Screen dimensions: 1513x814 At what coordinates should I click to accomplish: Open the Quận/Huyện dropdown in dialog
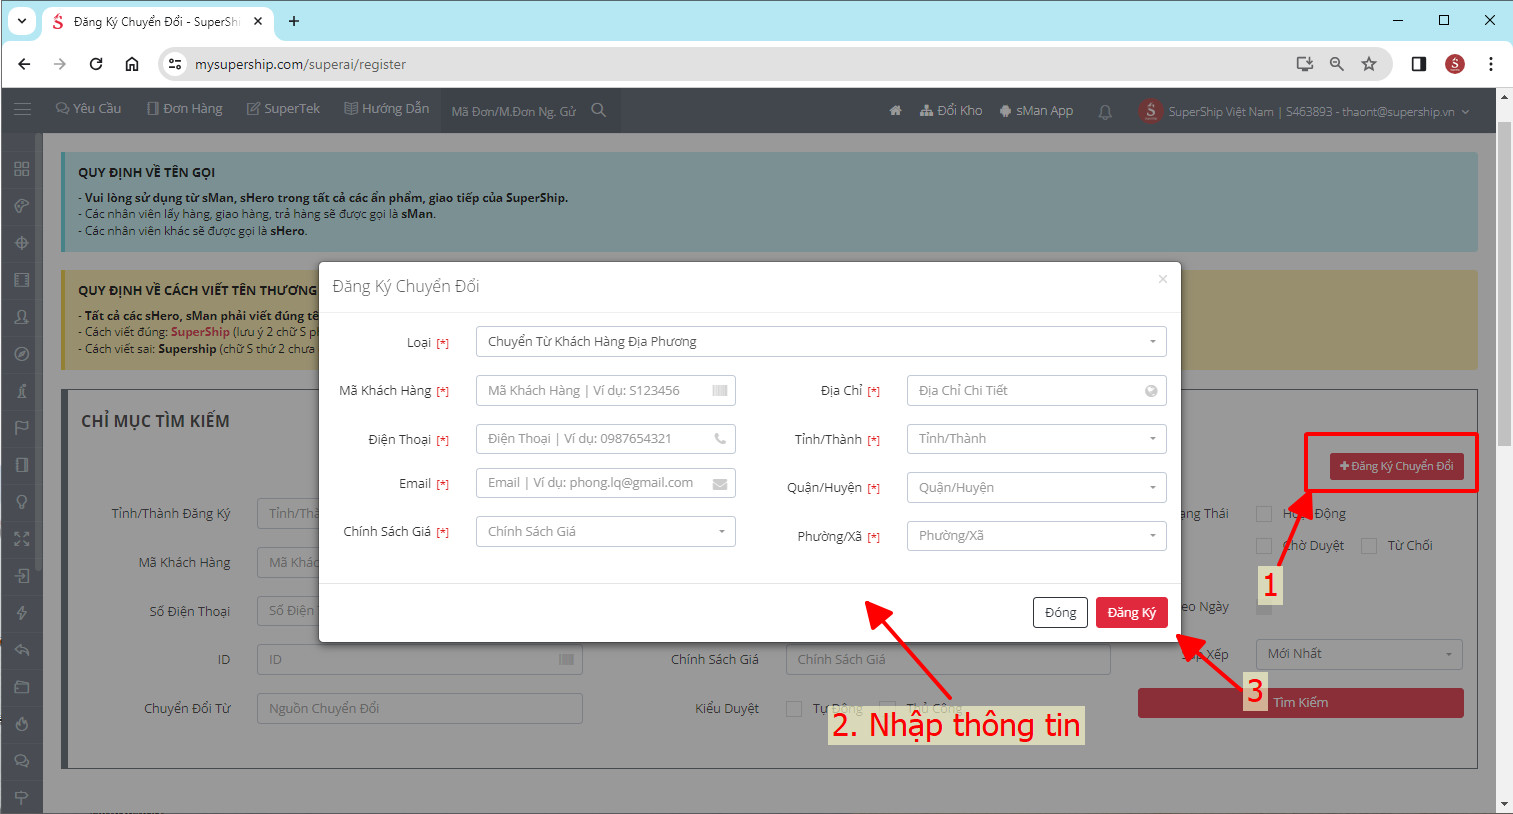click(1037, 488)
